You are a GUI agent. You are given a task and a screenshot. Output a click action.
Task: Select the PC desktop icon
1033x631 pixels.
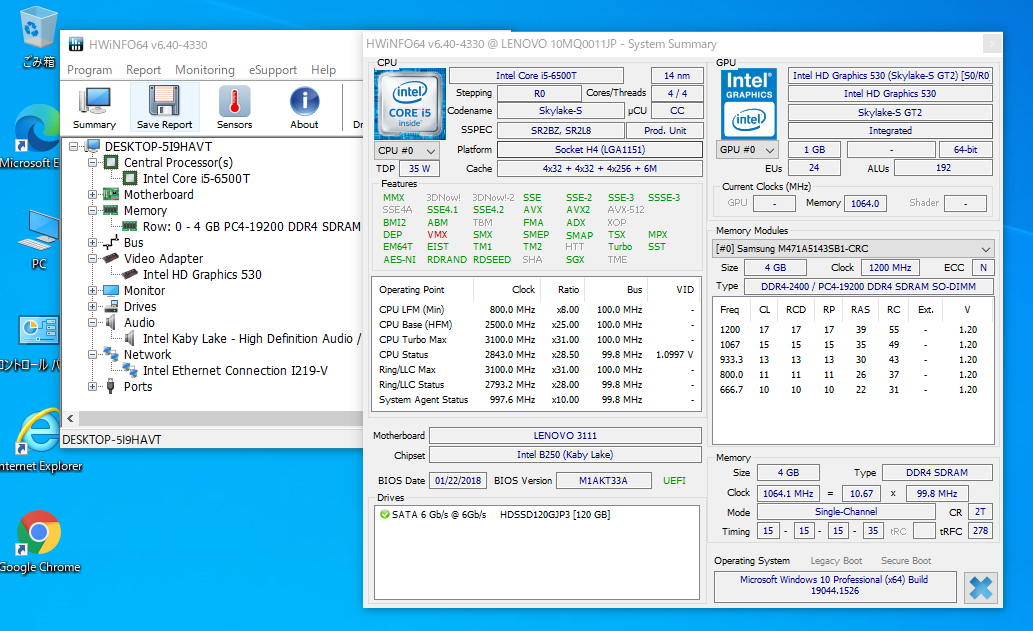39,230
